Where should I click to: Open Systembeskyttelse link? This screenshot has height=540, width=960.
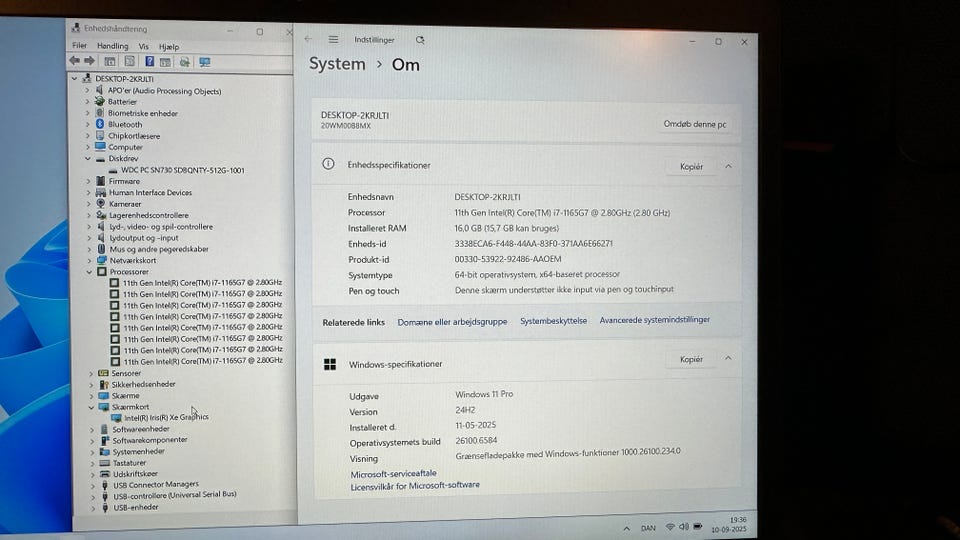pos(553,321)
